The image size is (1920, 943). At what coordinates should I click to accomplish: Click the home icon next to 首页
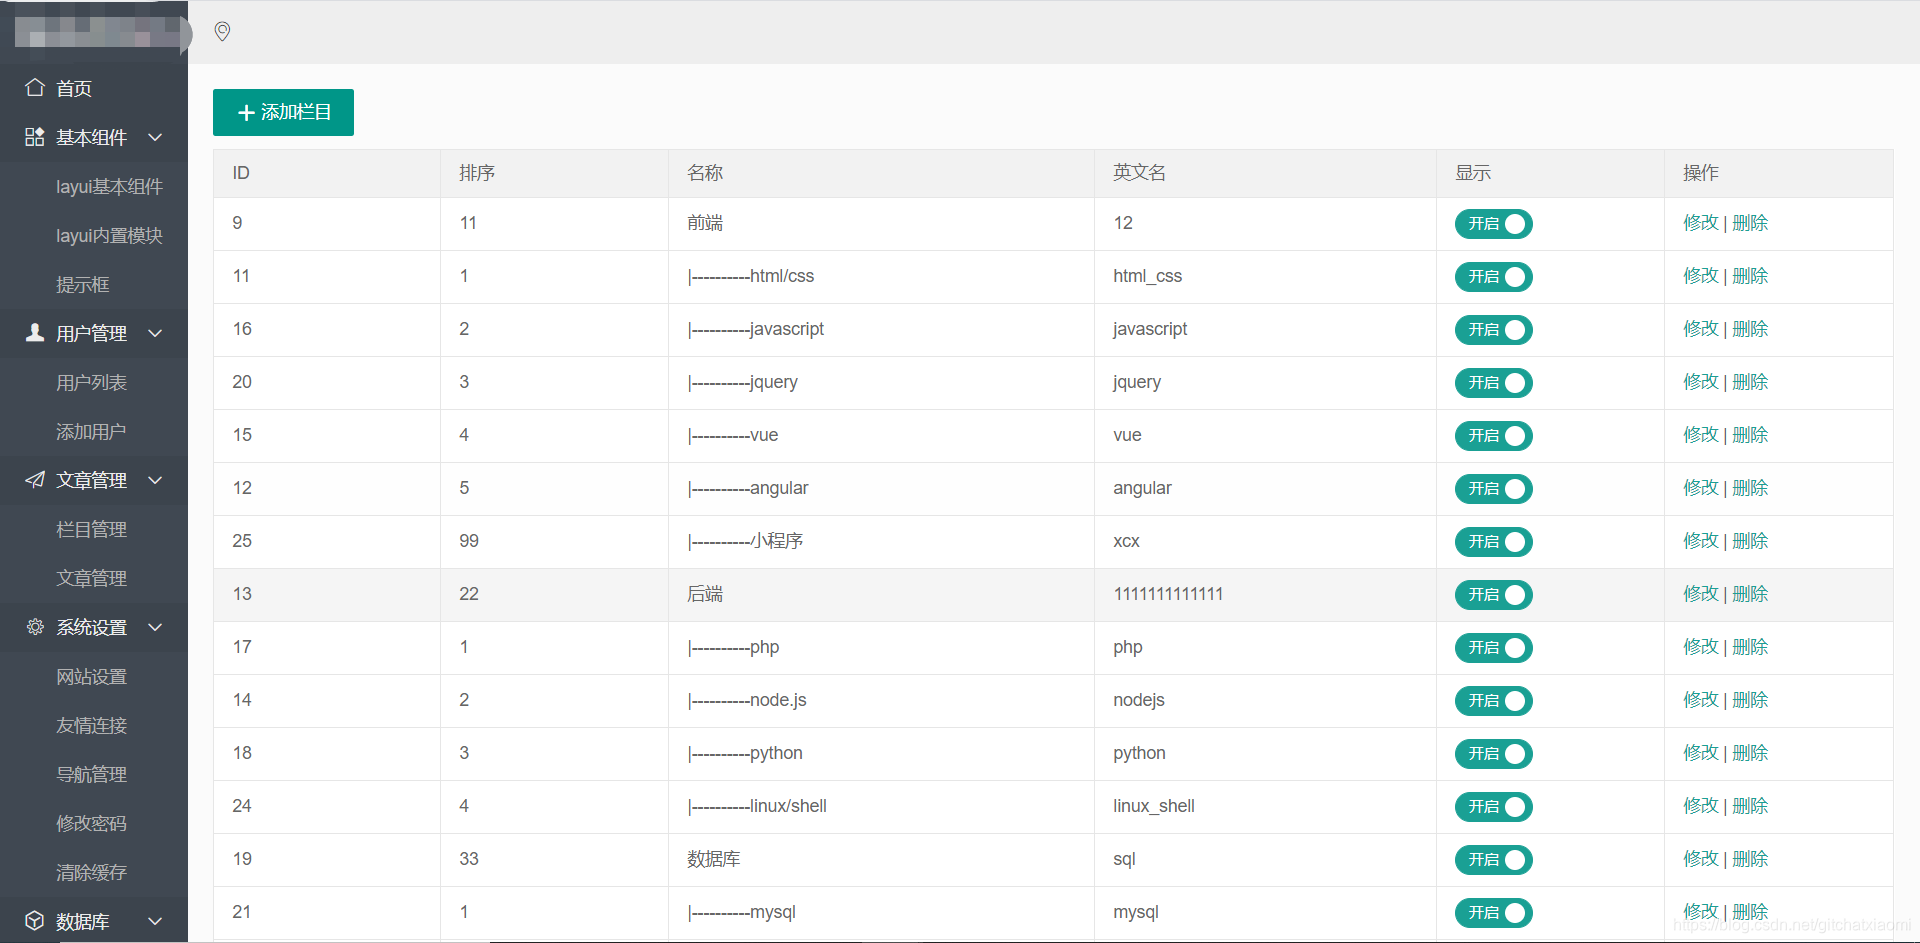(x=35, y=87)
